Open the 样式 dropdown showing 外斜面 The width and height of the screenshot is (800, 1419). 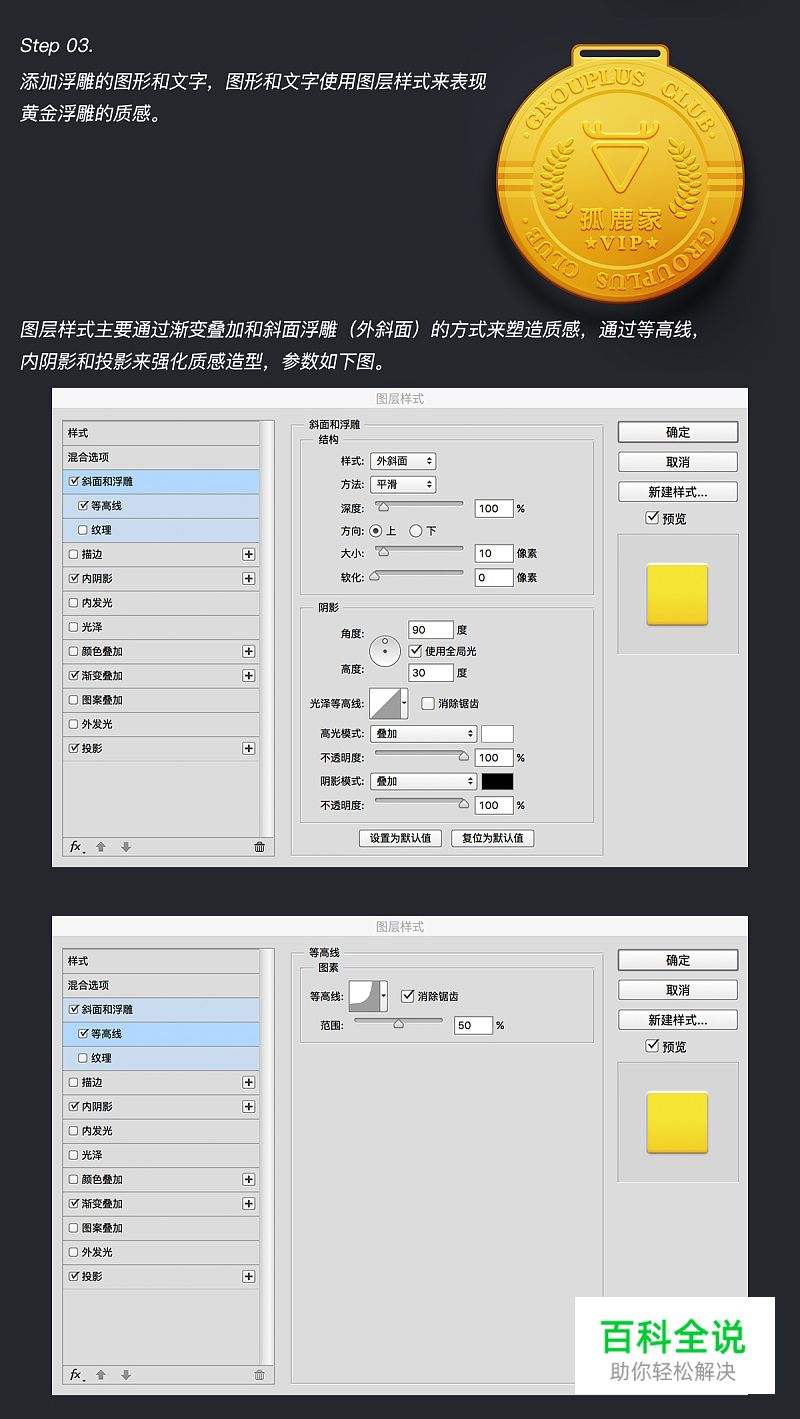tap(402, 461)
